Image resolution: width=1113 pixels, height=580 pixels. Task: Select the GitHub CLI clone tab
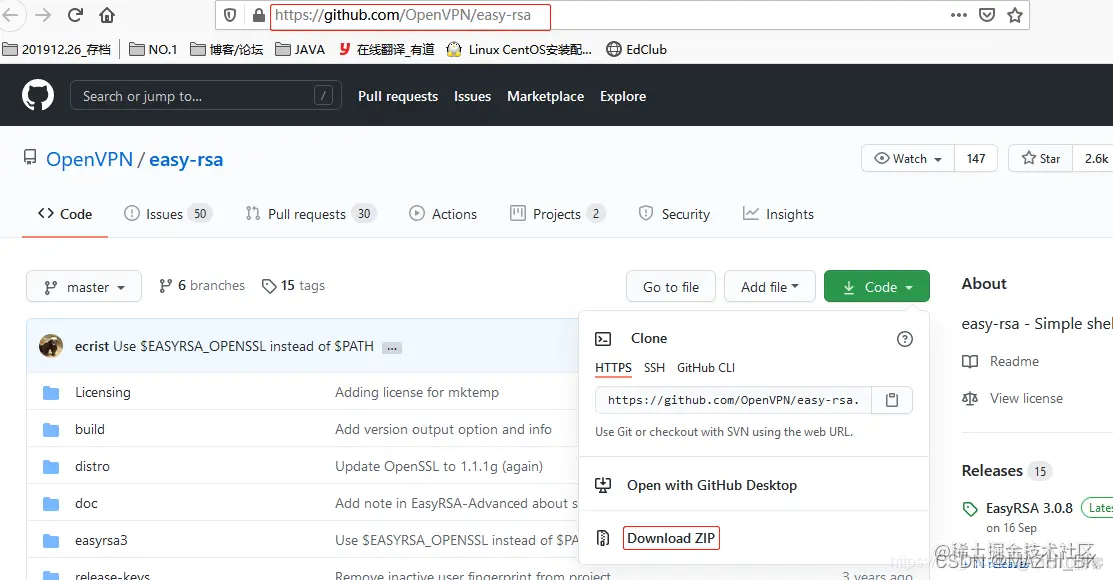706,368
